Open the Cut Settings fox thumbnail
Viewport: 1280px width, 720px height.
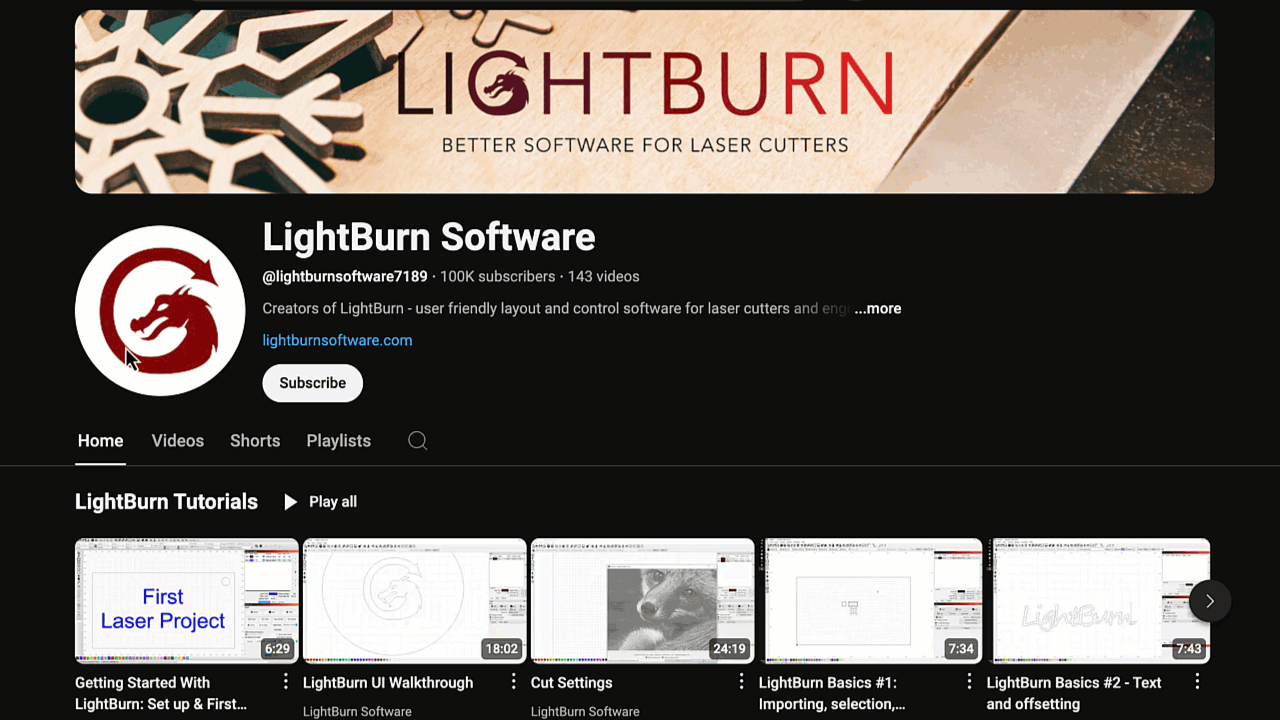pos(642,600)
